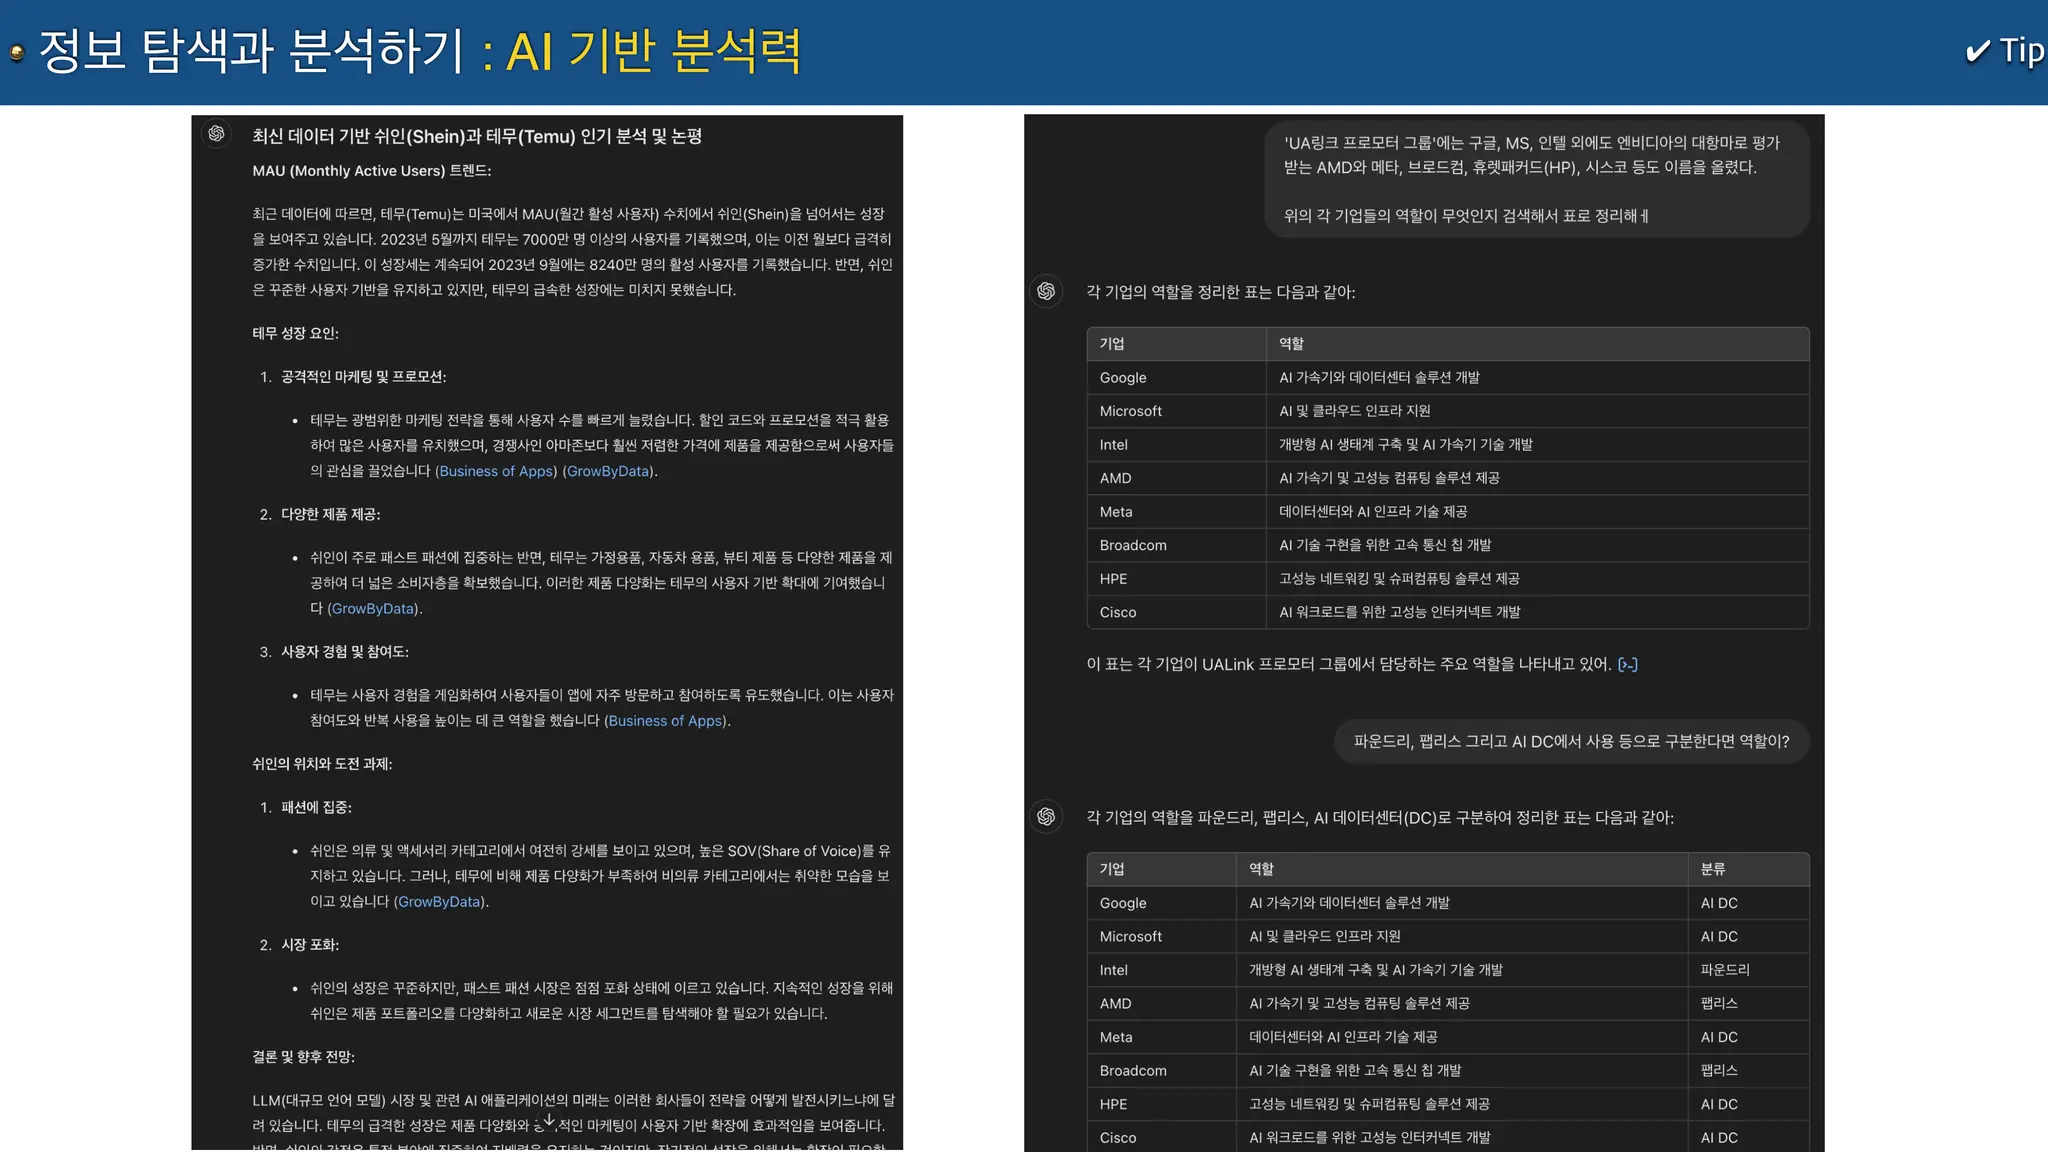Open the GrowByData link in the 공격적인 마케팅 paragraph
Viewport: 2048px width, 1152px height.
608,471
